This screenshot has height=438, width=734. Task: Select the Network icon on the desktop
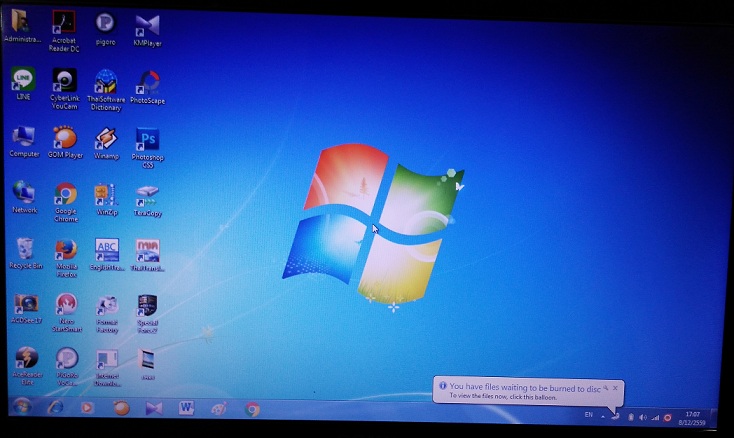coord(24,197)
